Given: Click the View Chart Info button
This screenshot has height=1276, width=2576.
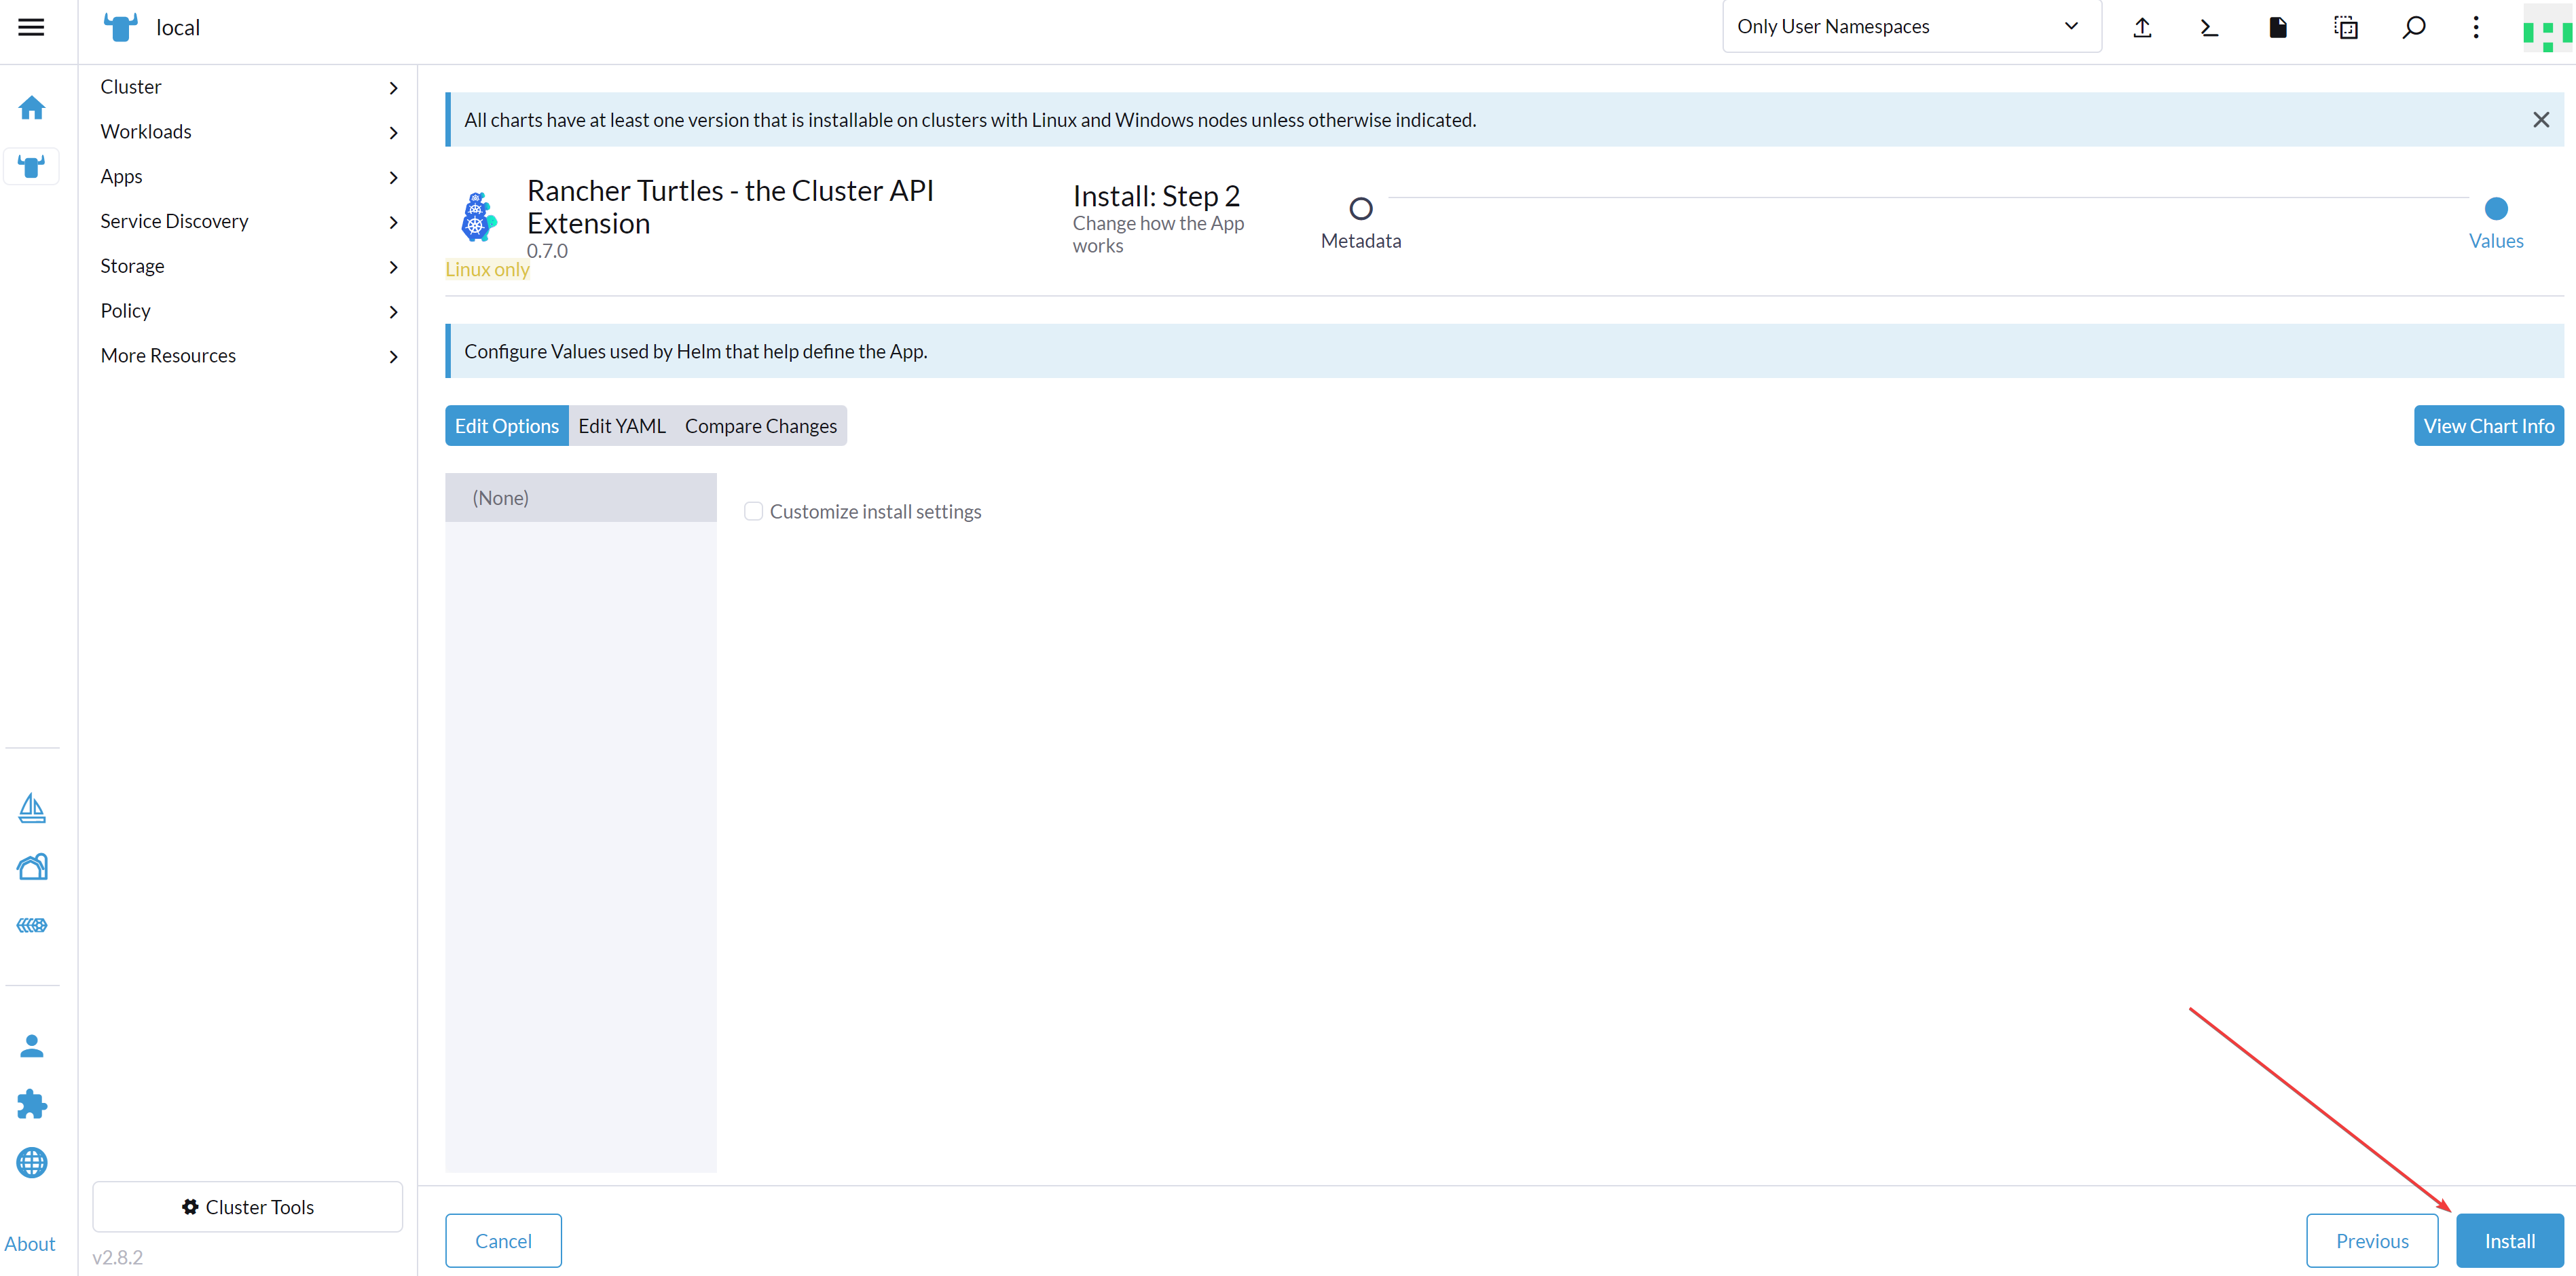Looking at the screenshot, I should click(2489, 426).
